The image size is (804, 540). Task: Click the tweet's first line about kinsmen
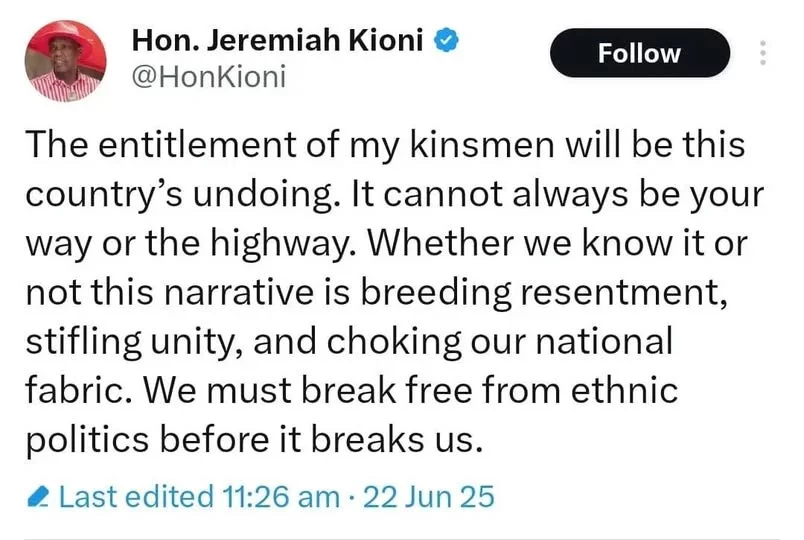385,145
